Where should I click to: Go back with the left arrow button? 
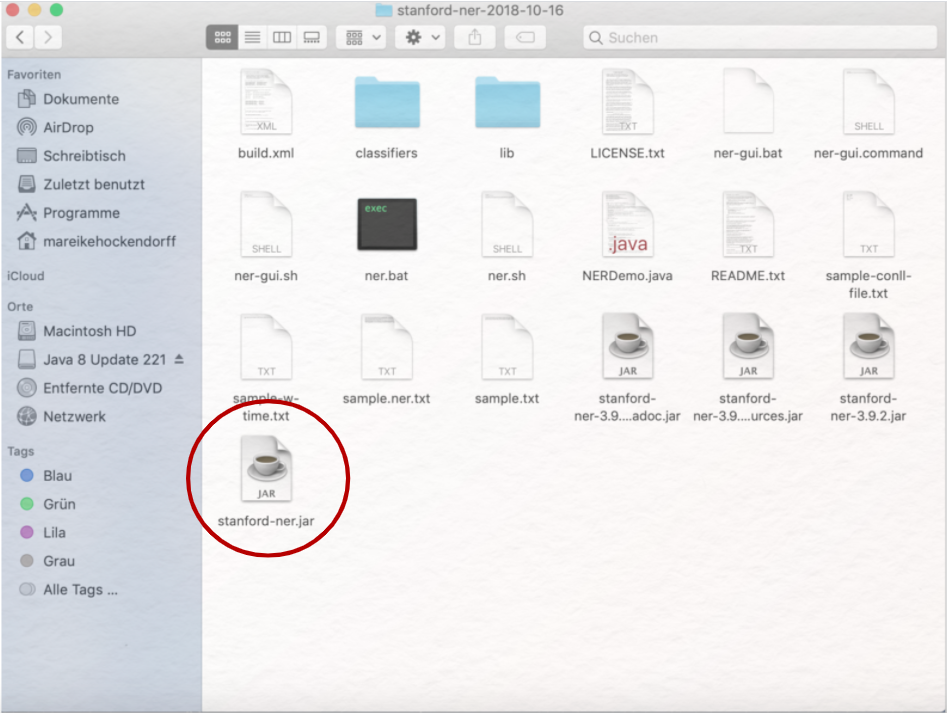(x=20, y=37)
